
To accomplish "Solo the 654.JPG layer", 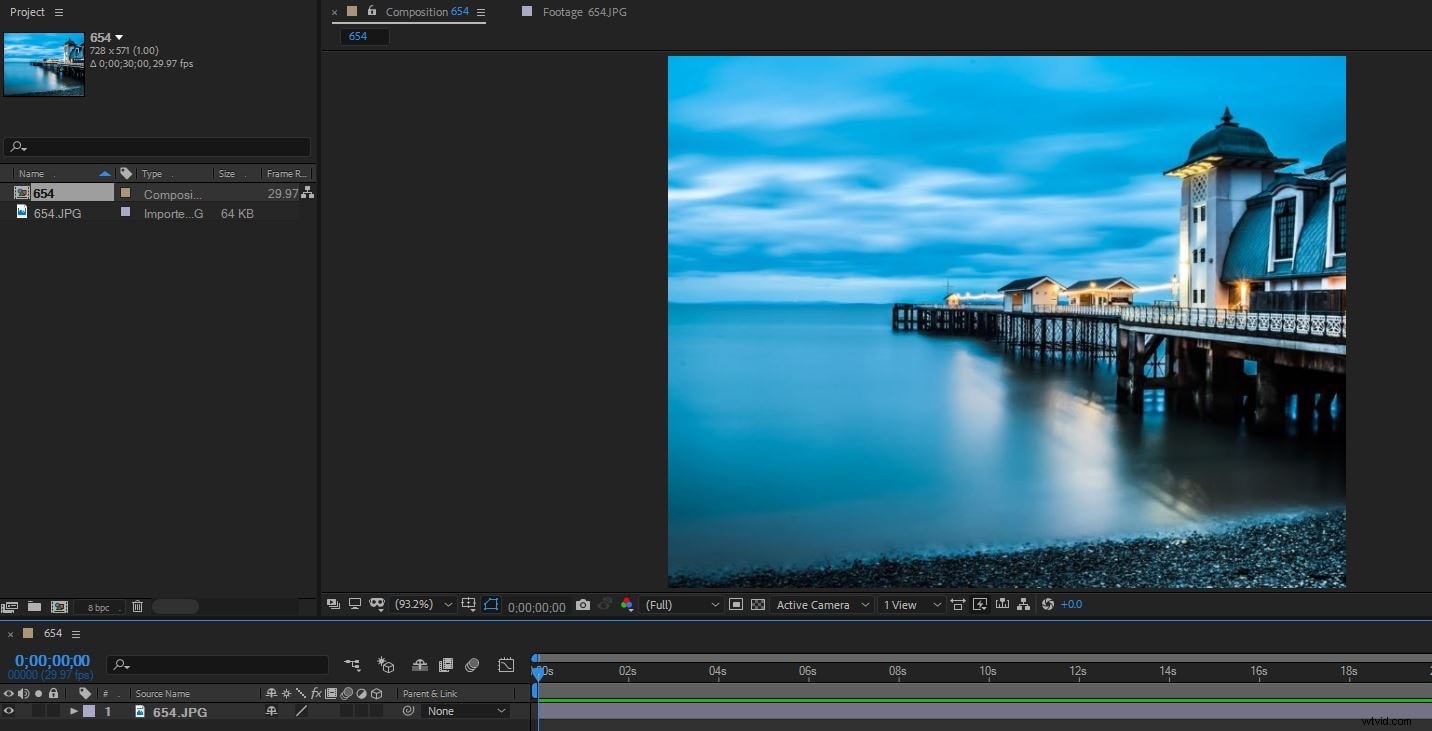I will coord(38,711).
